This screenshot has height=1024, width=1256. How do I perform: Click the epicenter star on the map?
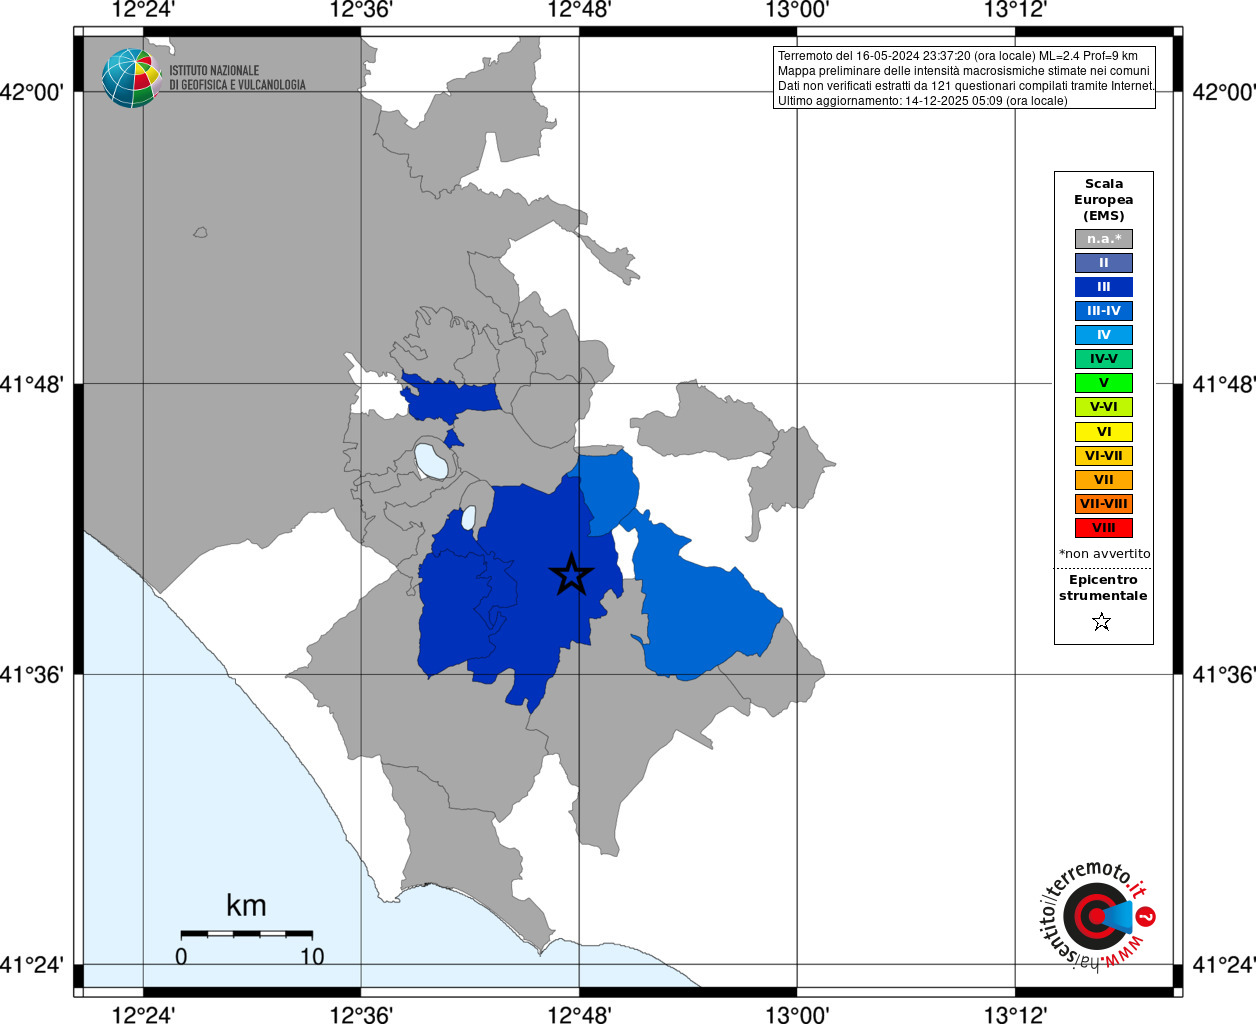tap(571, 574)
